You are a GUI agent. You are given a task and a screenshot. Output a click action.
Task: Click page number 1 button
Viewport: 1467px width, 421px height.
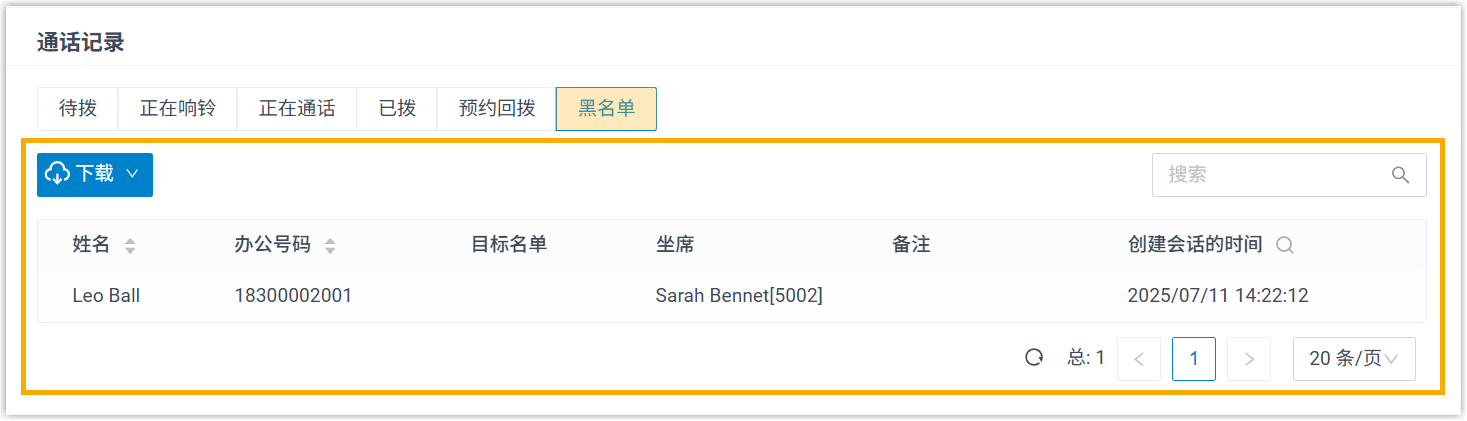point(1194,359)
